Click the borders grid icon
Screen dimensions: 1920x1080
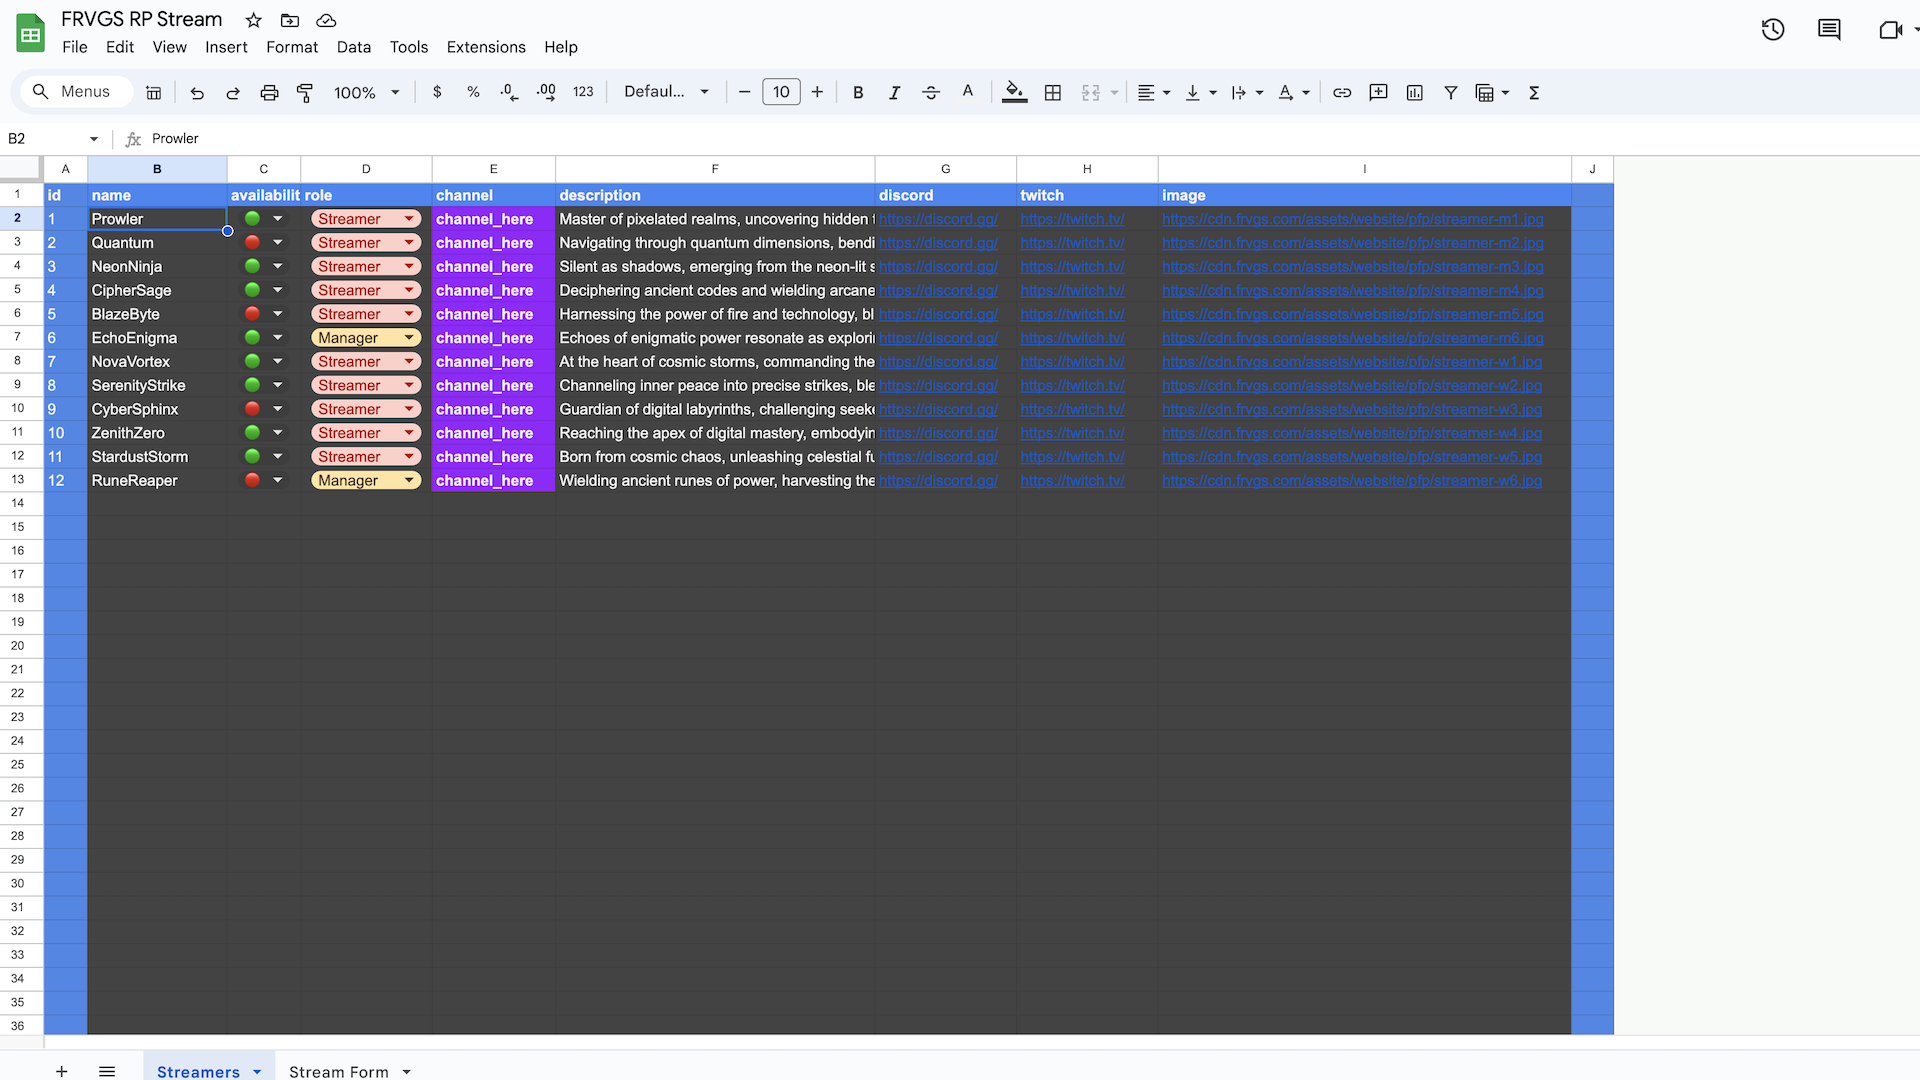pos(1053,93)
